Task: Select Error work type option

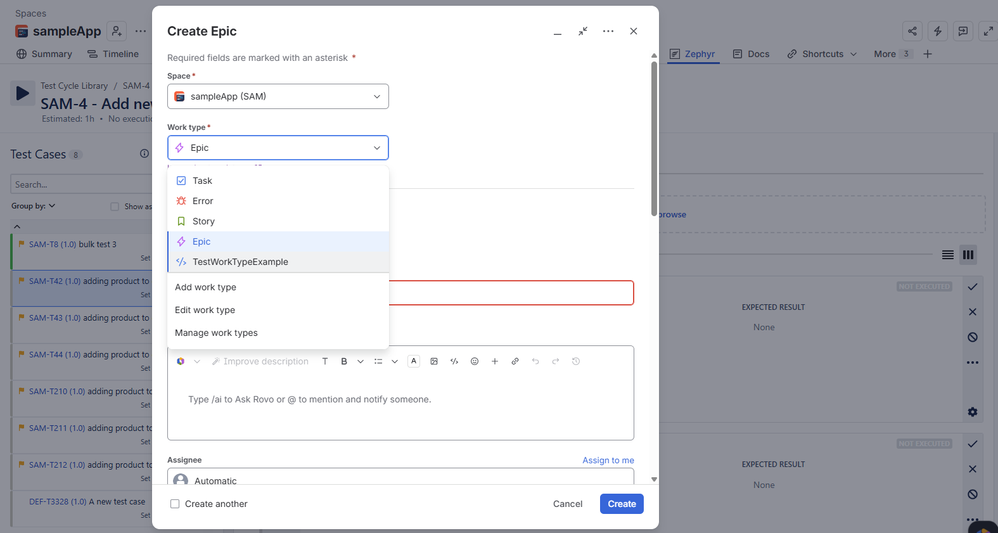Action: [x=278, y=201]
